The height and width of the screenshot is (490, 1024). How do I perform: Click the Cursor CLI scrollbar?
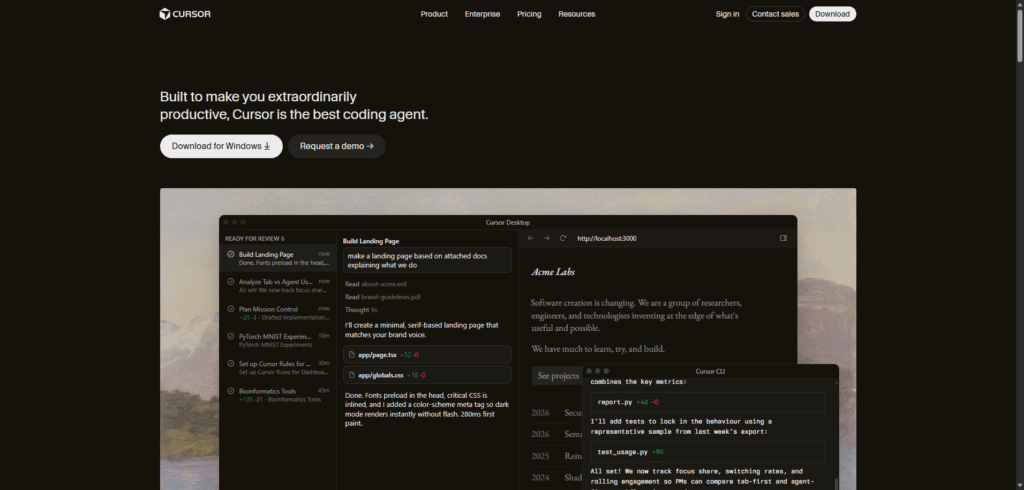click(836, 483)
